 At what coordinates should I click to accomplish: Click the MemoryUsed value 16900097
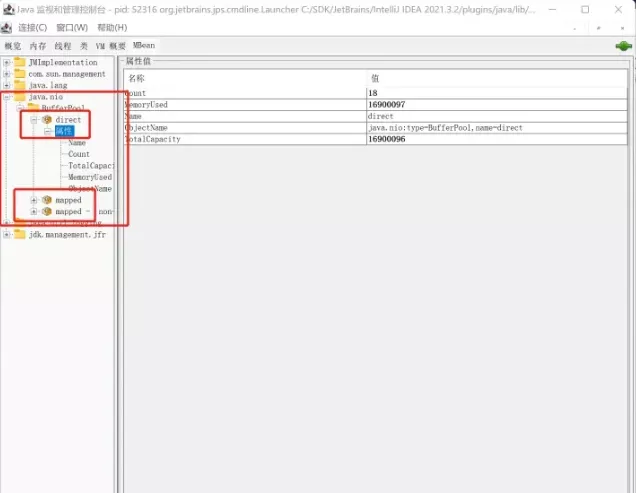point(496,105)
